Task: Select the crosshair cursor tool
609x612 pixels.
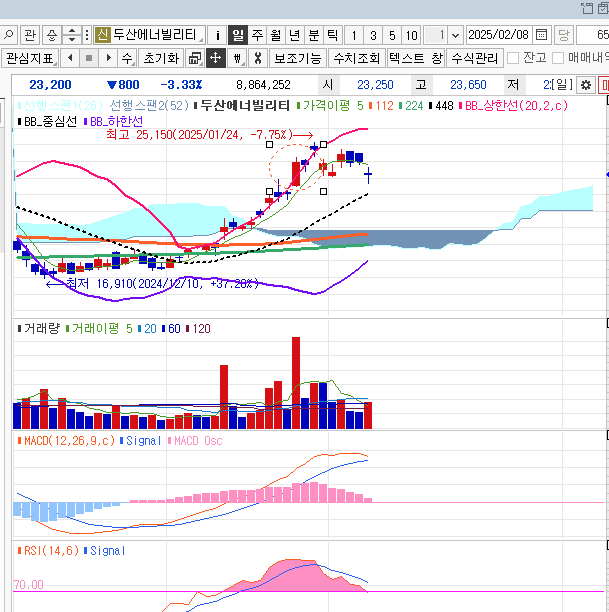Action: [x=215, y=58]
